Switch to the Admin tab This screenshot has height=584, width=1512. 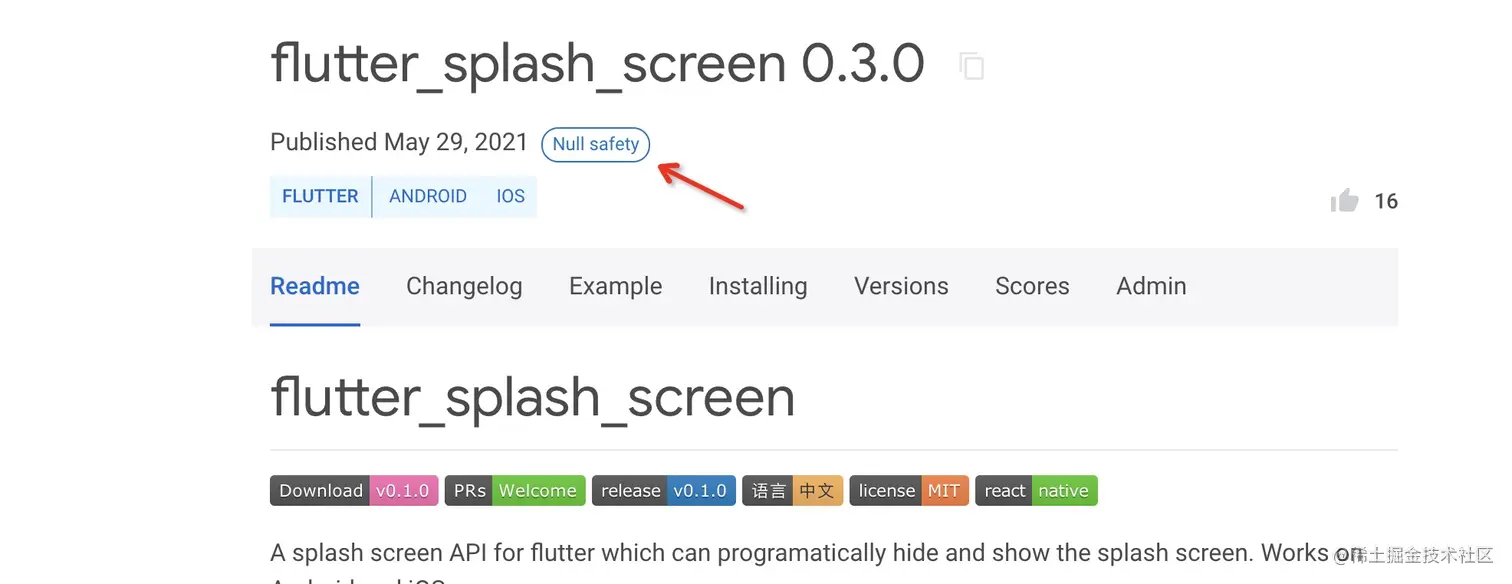1151,286
